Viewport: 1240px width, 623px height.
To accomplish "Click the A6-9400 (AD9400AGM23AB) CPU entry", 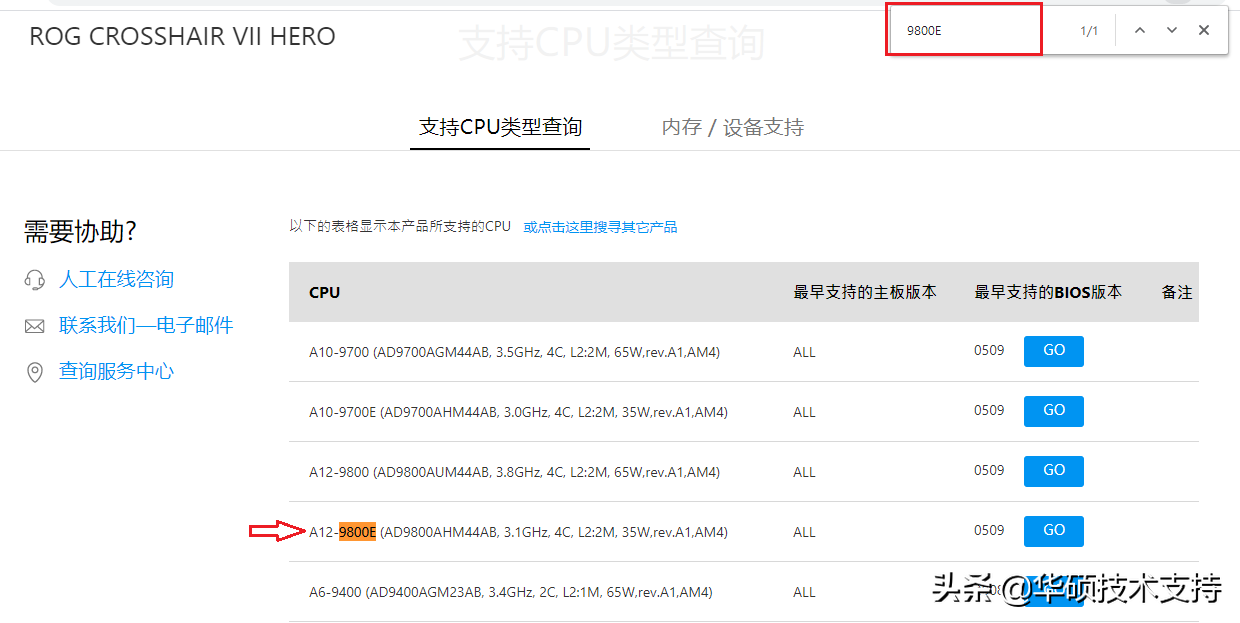I will pos(510,592).
